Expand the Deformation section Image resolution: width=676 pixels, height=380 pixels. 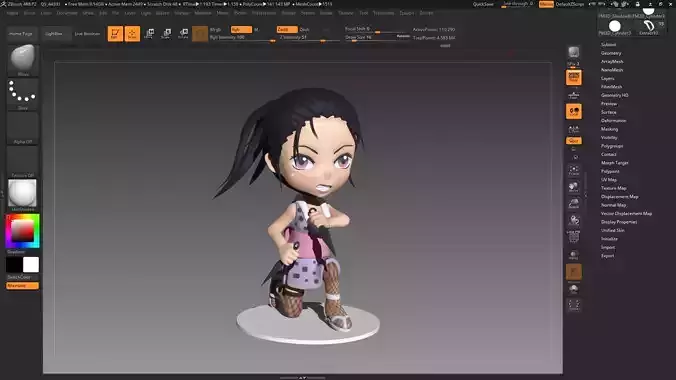[613, 121]
